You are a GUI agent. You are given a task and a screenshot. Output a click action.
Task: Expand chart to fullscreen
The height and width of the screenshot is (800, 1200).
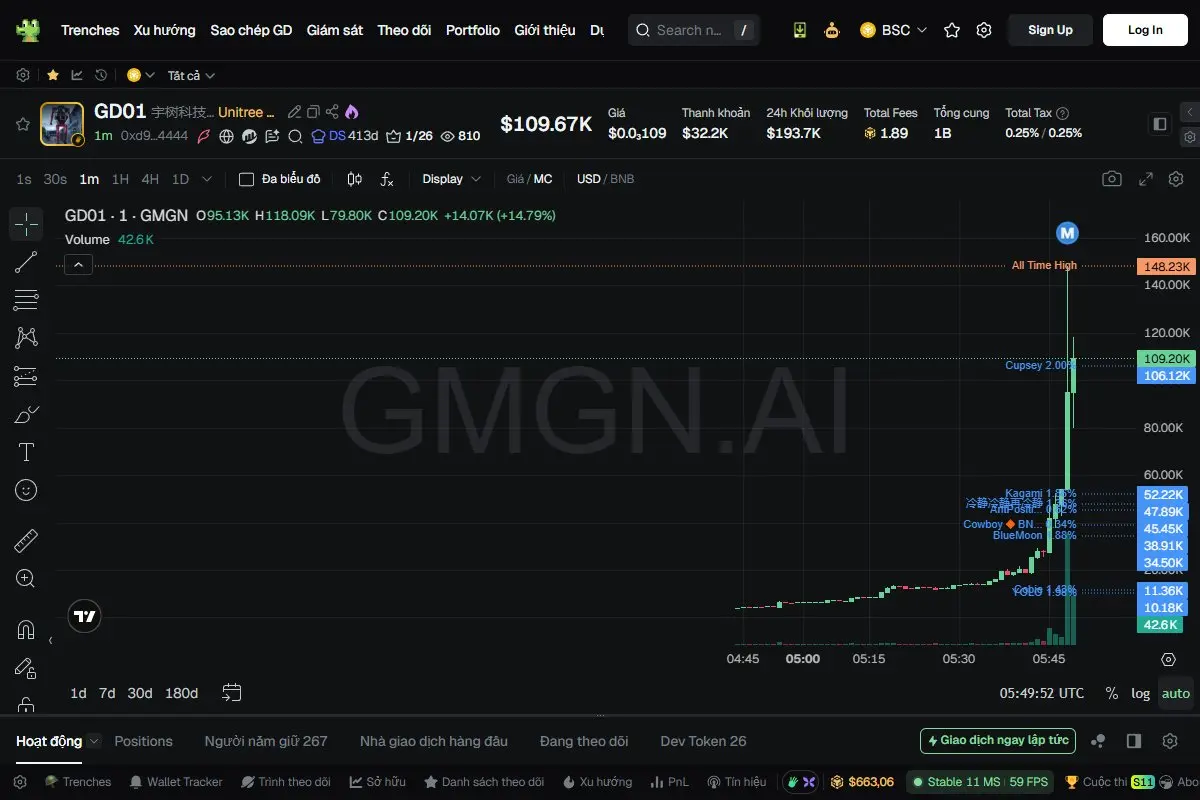pyautogui.click(x=1146, y=179)
